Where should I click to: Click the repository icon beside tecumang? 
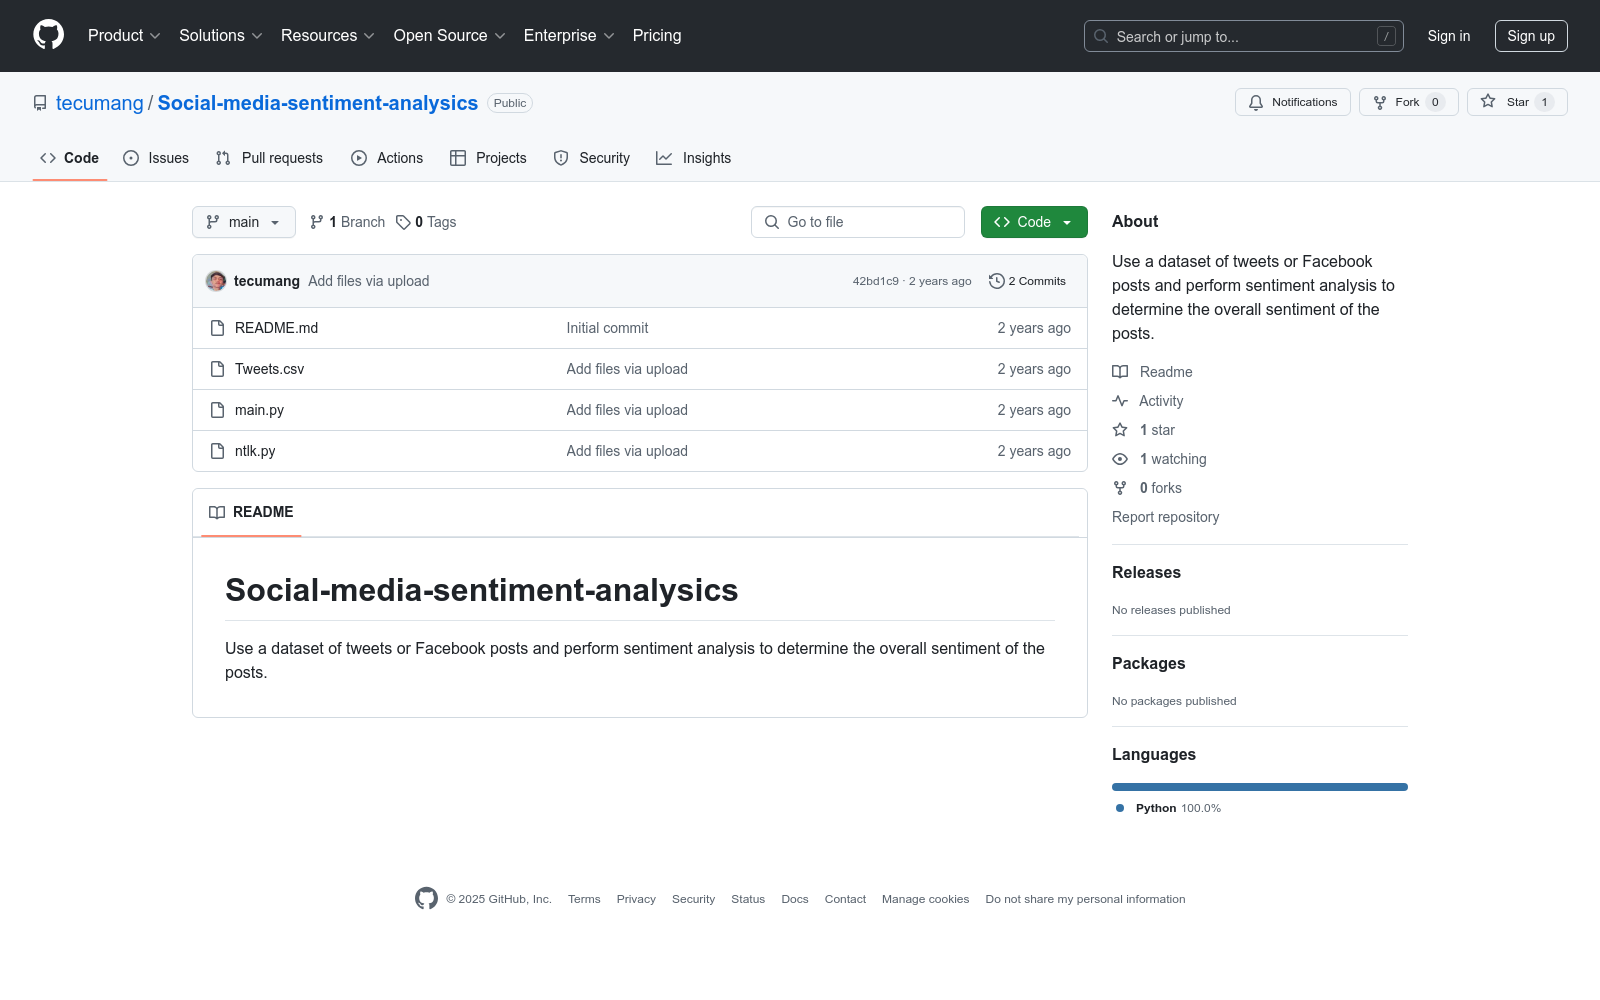[x=40, y=103]
